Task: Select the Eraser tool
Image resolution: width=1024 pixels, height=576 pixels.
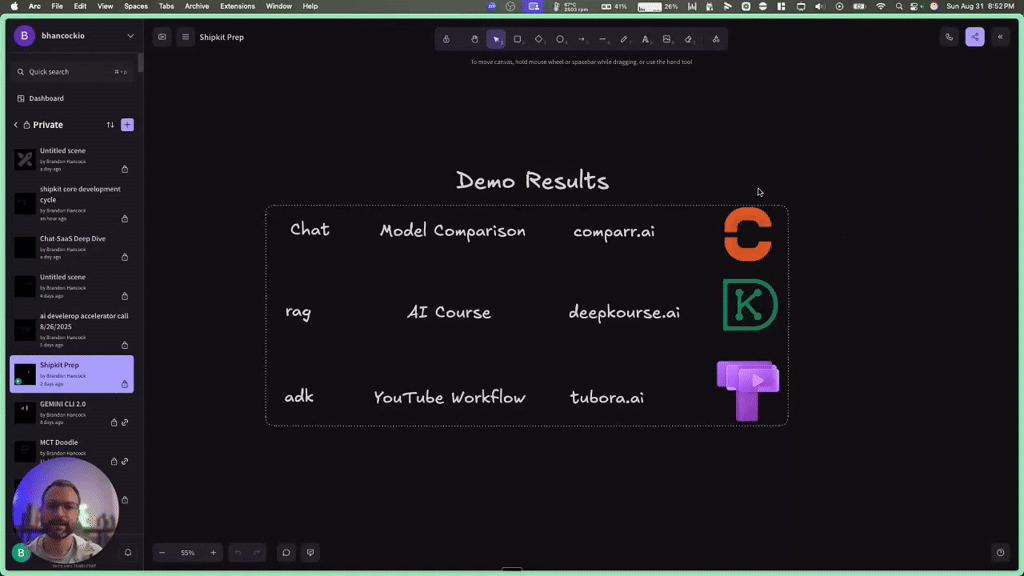Action: [688, 39]
